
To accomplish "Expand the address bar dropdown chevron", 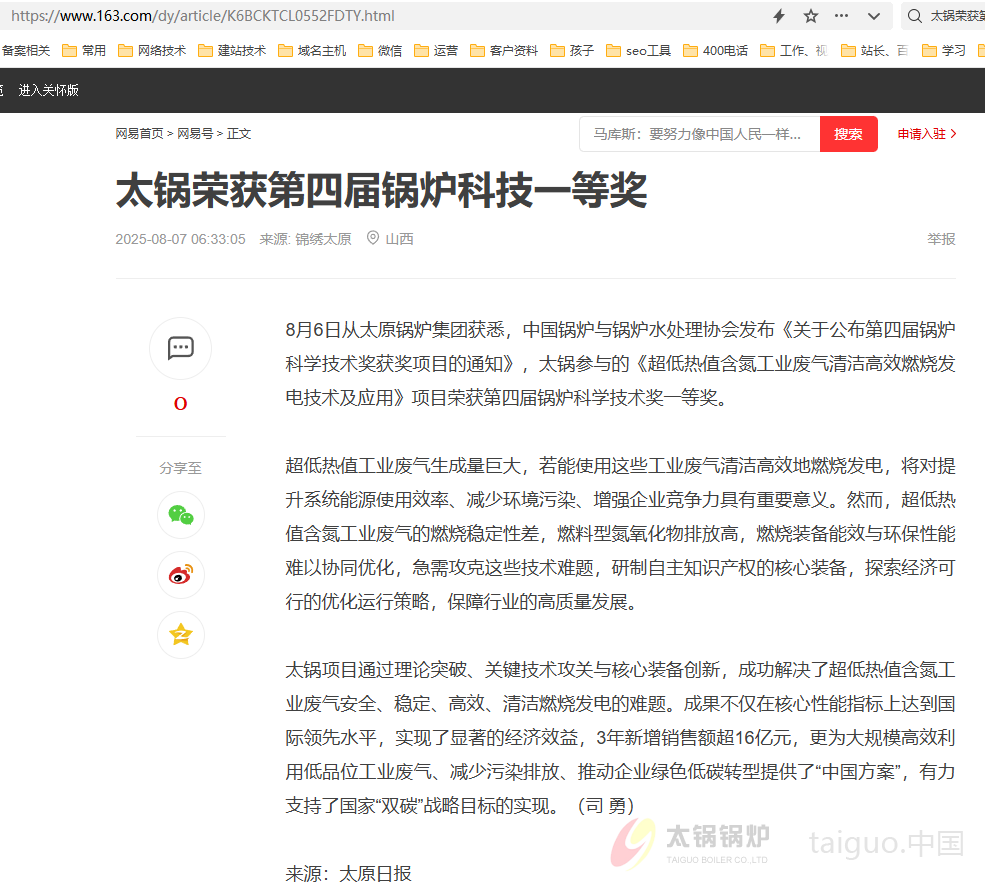I will point(874,16).
